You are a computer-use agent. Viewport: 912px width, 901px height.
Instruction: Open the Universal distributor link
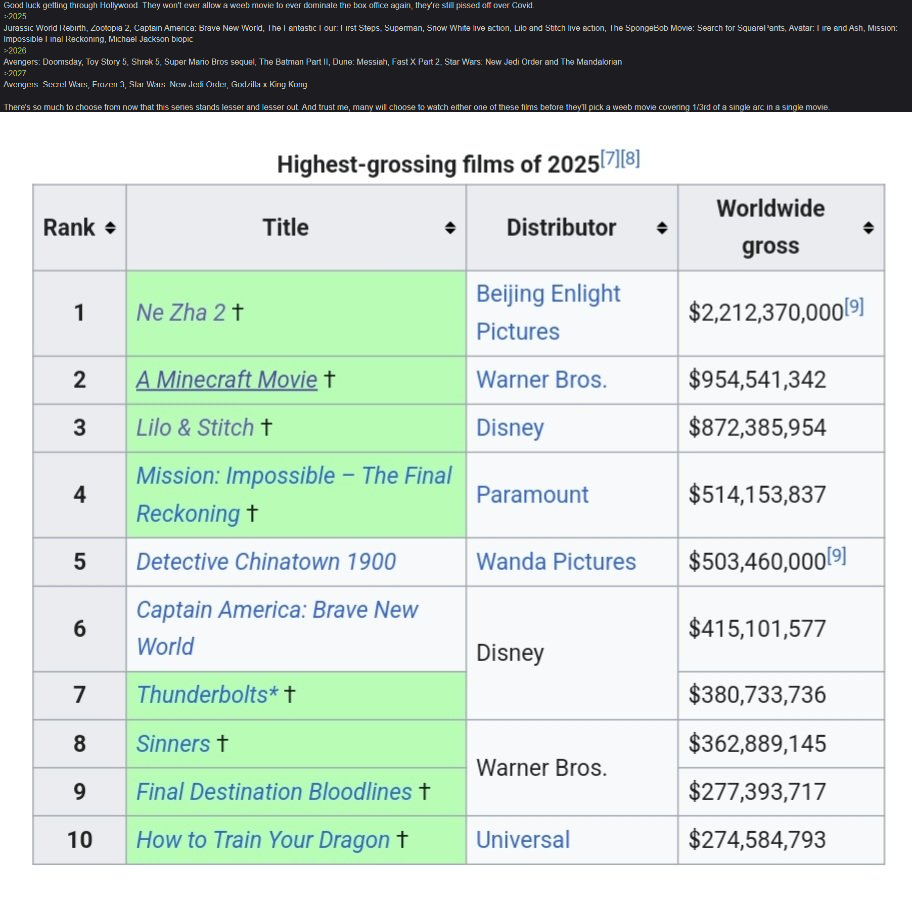click(523, 840)
